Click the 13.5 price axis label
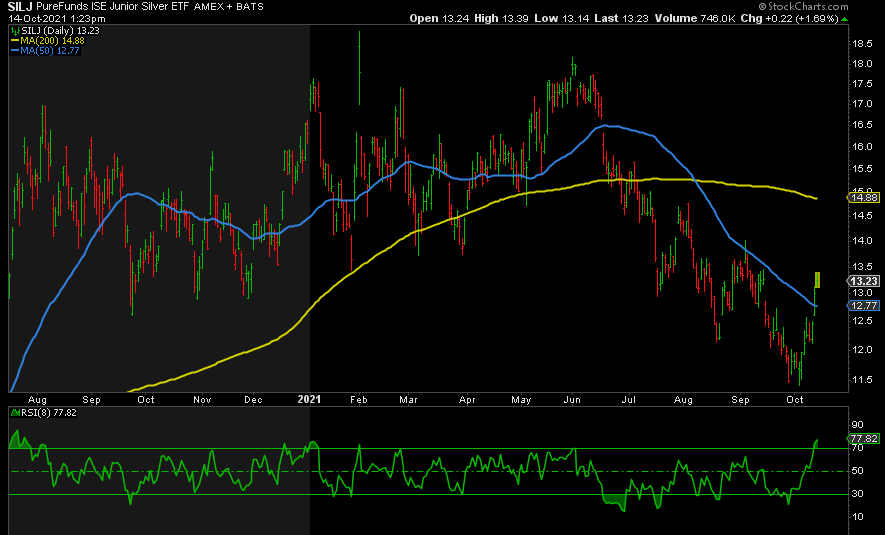Viewport: 885px width, 535px height. [x=862, y=266]
